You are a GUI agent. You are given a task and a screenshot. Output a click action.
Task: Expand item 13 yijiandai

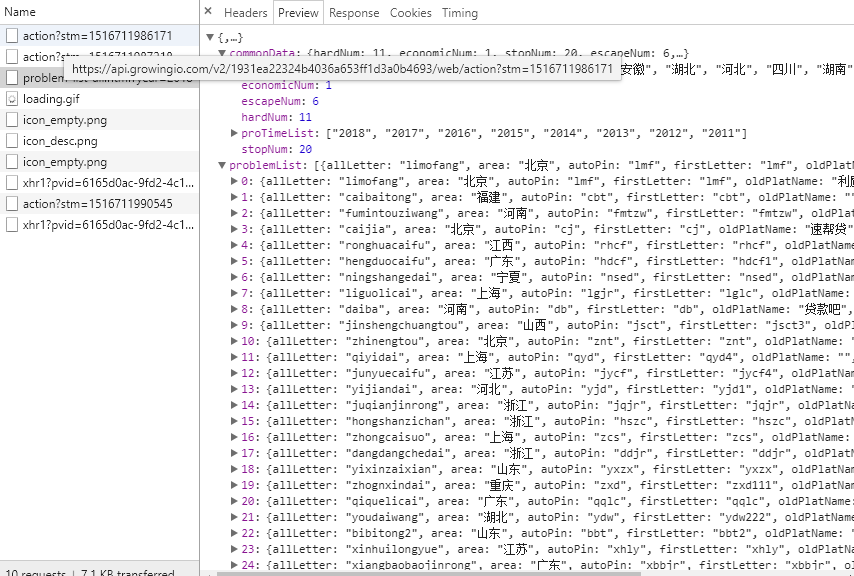tap(234, 389)
